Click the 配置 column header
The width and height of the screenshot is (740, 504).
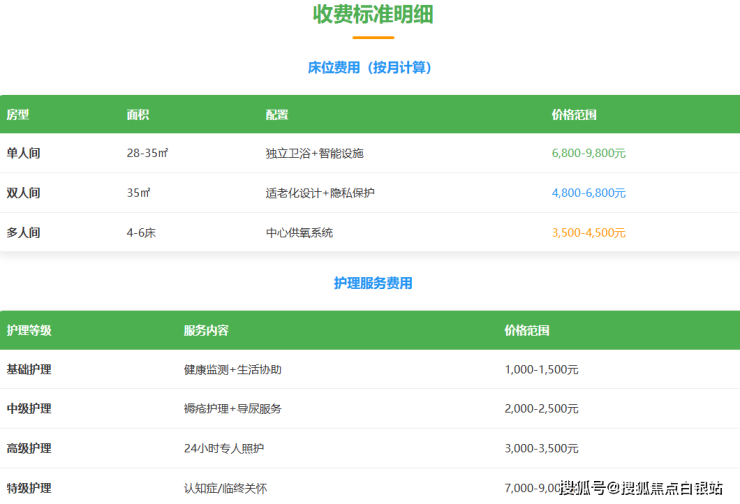(277, 115)
